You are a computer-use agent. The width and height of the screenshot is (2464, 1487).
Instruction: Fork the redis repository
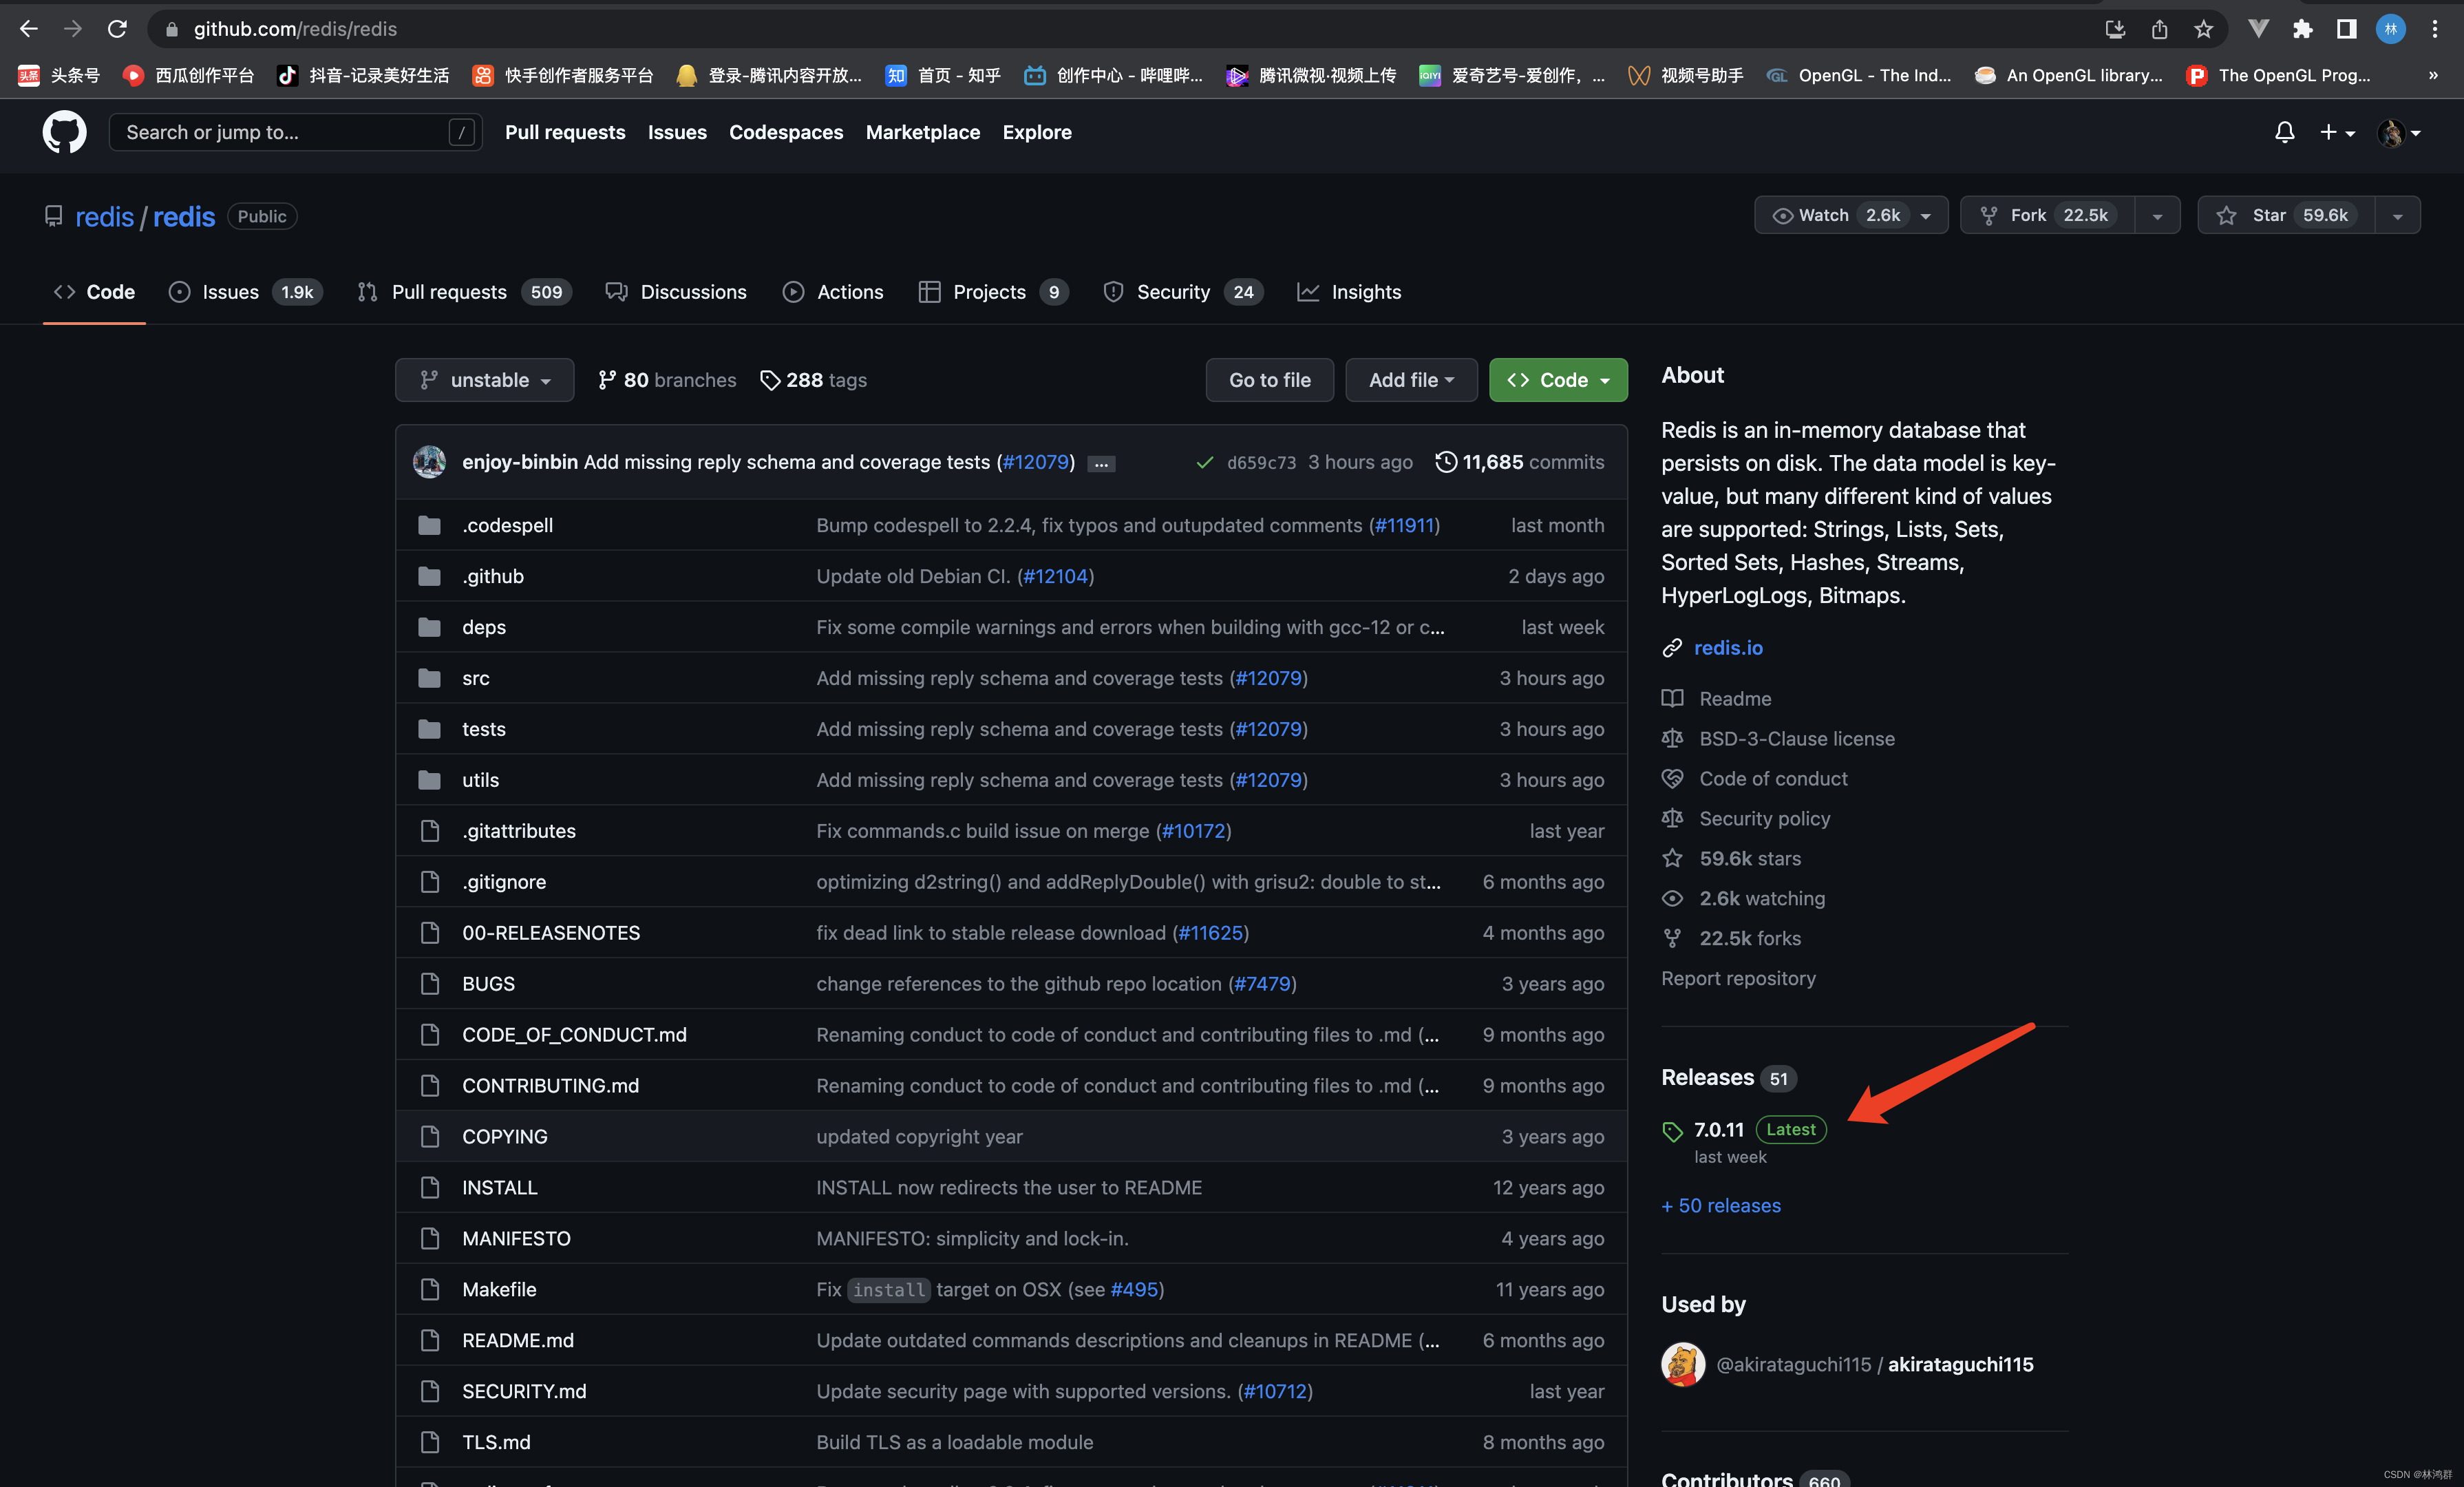2047,215
